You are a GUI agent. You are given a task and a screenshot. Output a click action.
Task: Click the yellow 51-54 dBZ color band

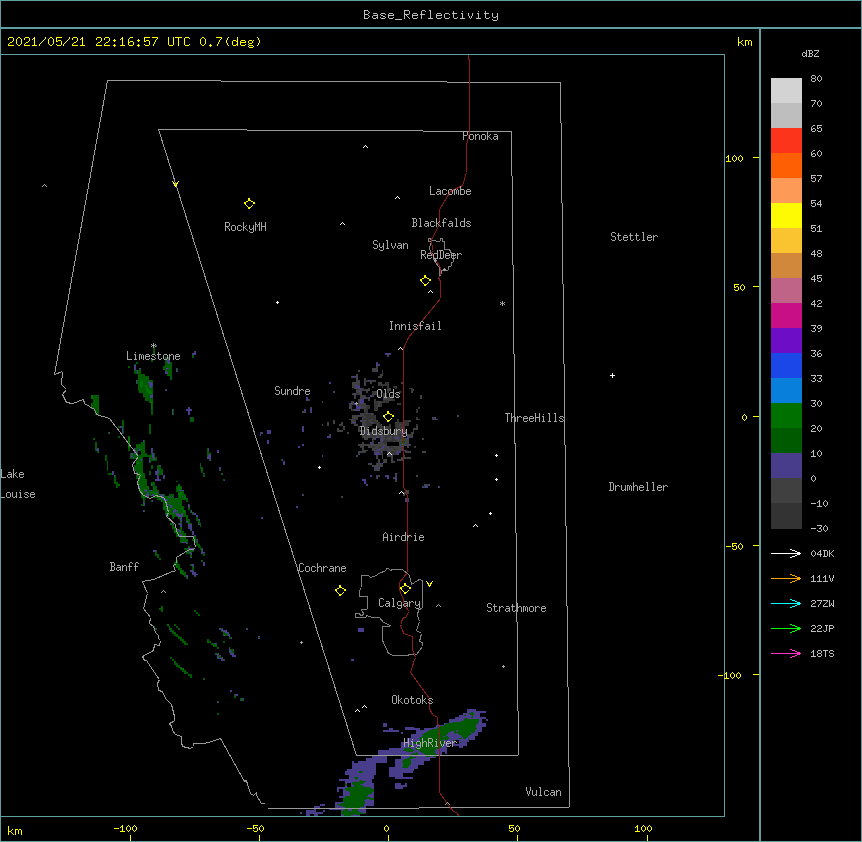click(786, 215)
